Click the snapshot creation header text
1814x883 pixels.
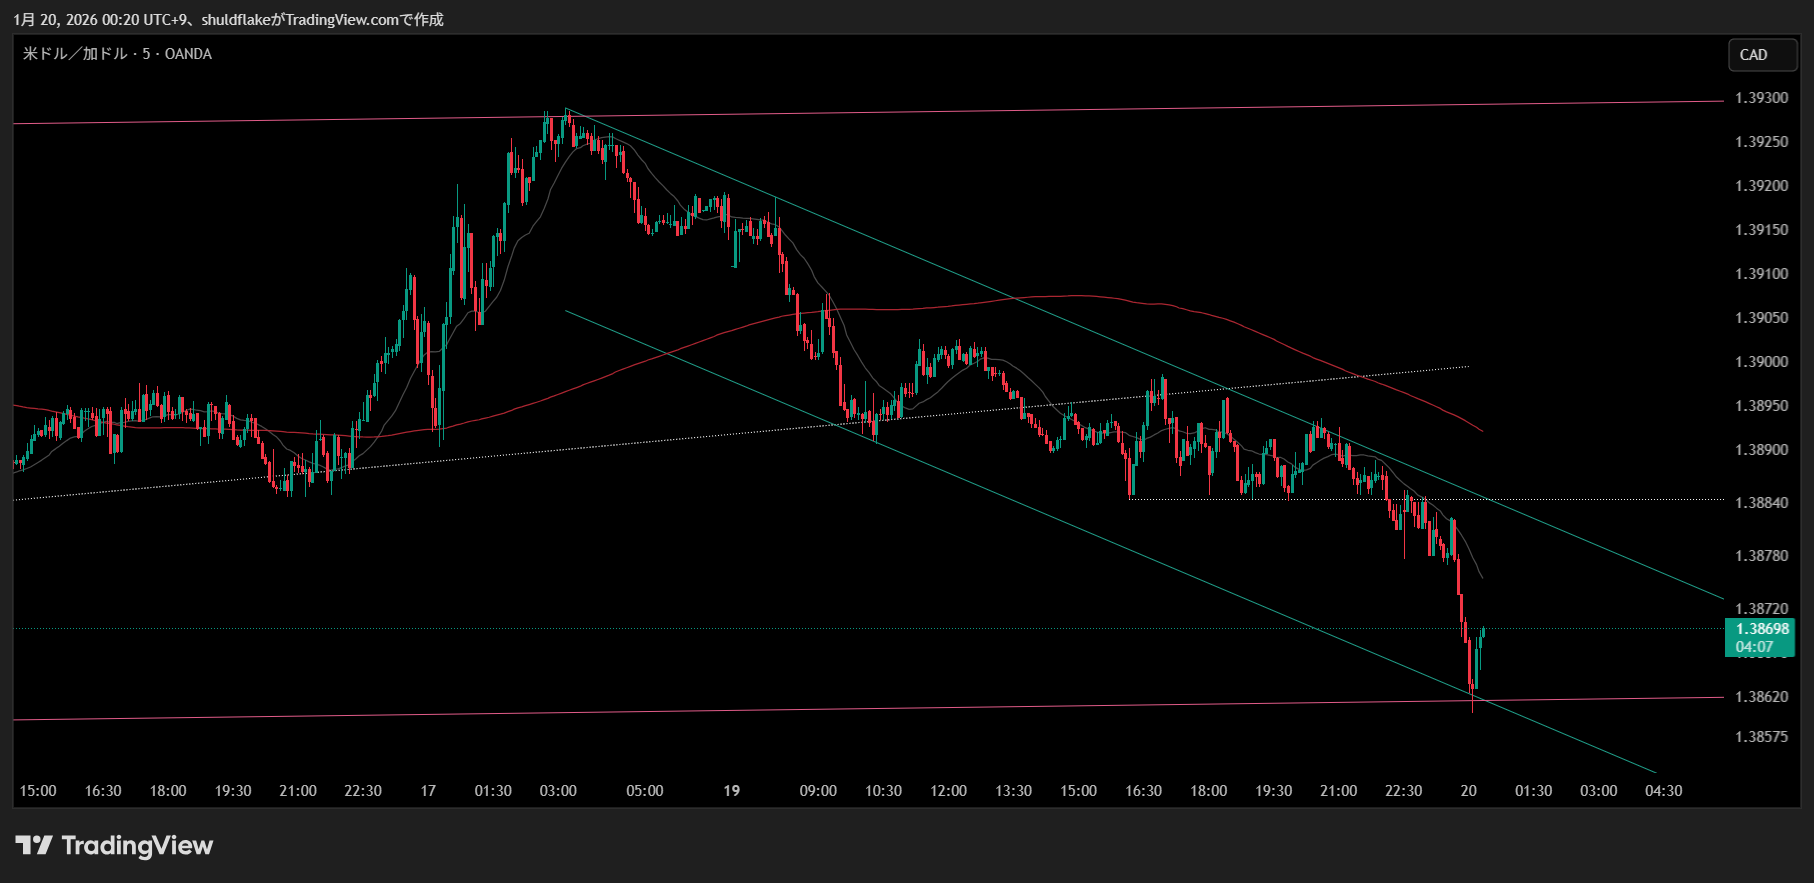(228, 19)
